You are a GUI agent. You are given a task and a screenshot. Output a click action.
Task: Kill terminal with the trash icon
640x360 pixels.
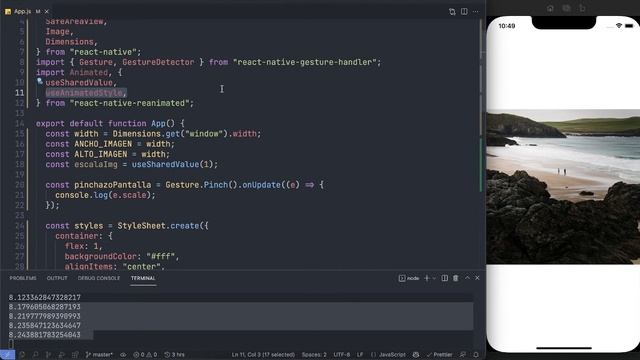456,278
